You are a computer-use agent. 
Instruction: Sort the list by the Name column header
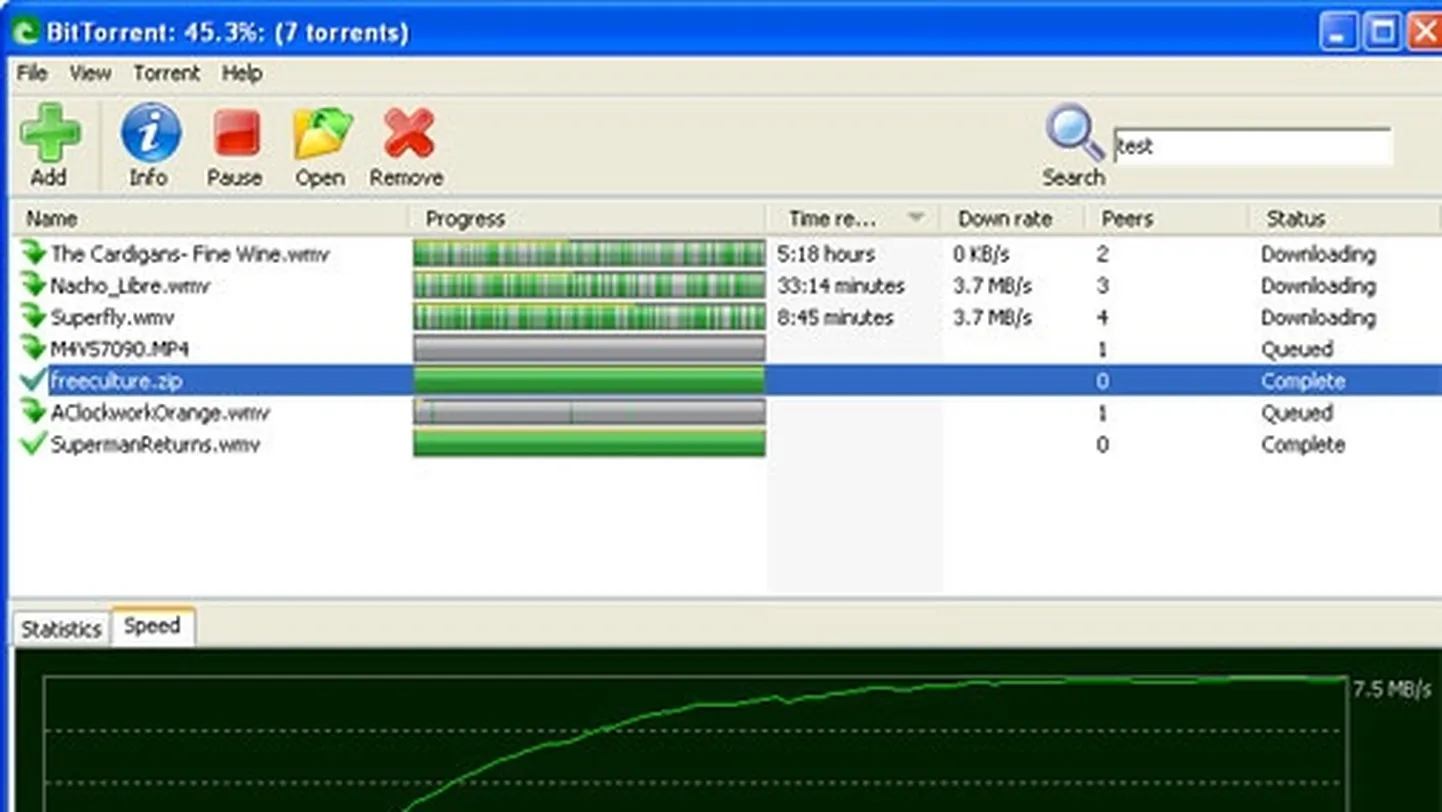pyautogui.click(x=209, y=218)
